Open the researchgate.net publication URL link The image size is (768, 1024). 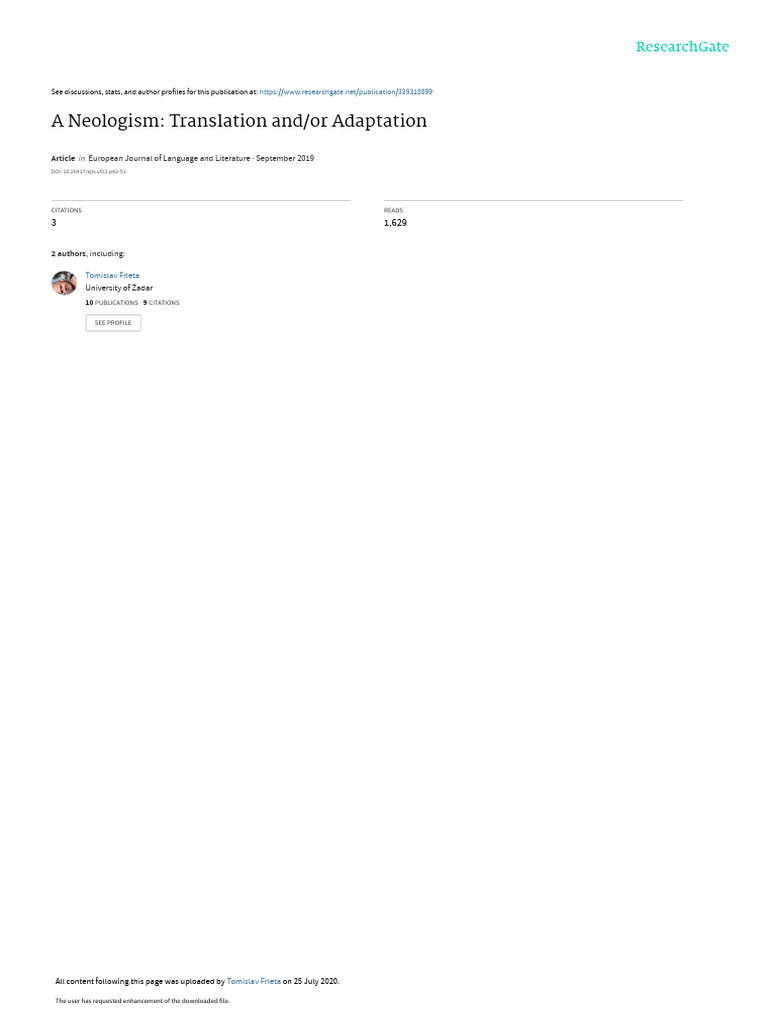pos(345,92)
